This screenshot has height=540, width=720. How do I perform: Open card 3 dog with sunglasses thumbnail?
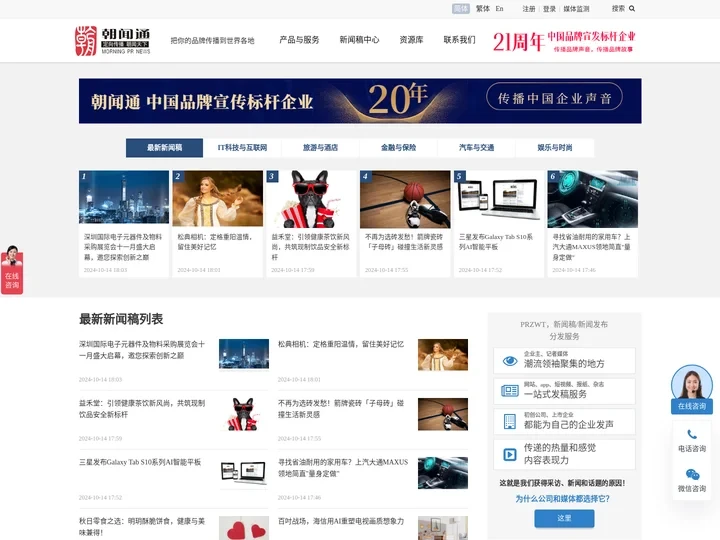click(311, 199)
